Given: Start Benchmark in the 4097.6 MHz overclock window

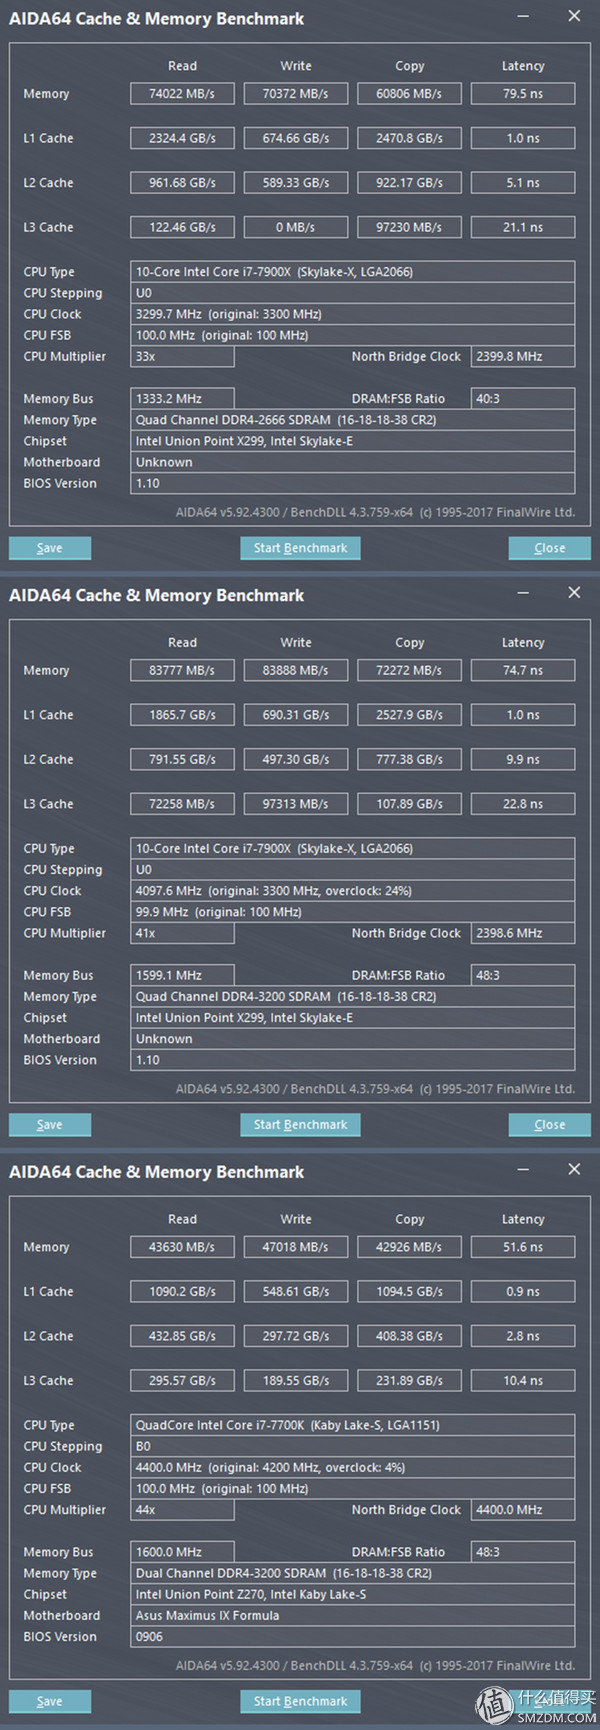Looking at the screenshot, I should point(300,1125).
